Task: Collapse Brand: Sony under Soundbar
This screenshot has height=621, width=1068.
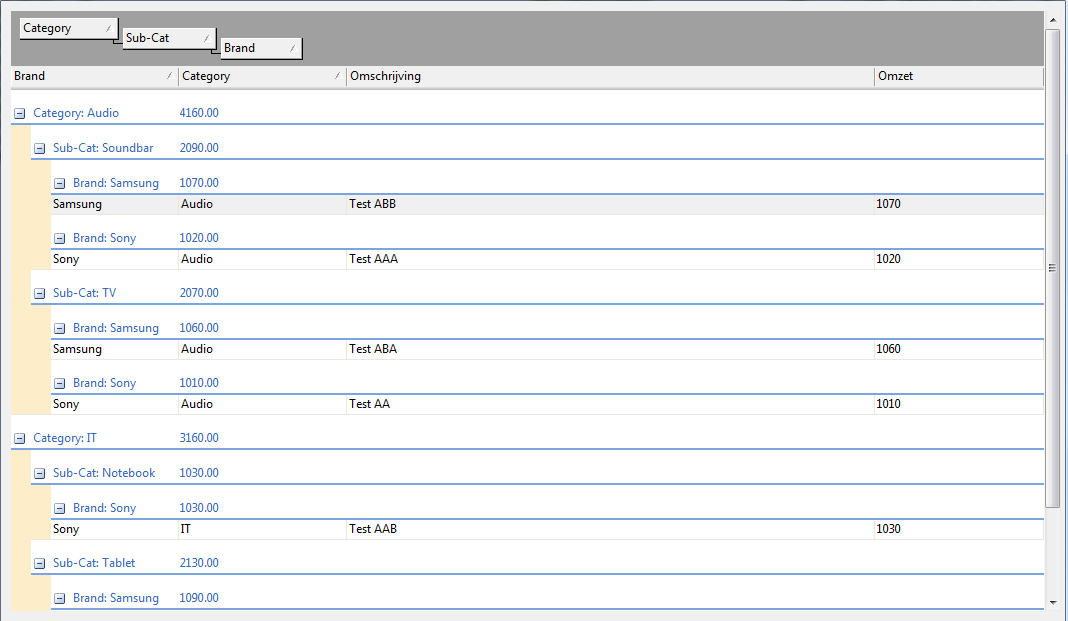Action: 60,239
